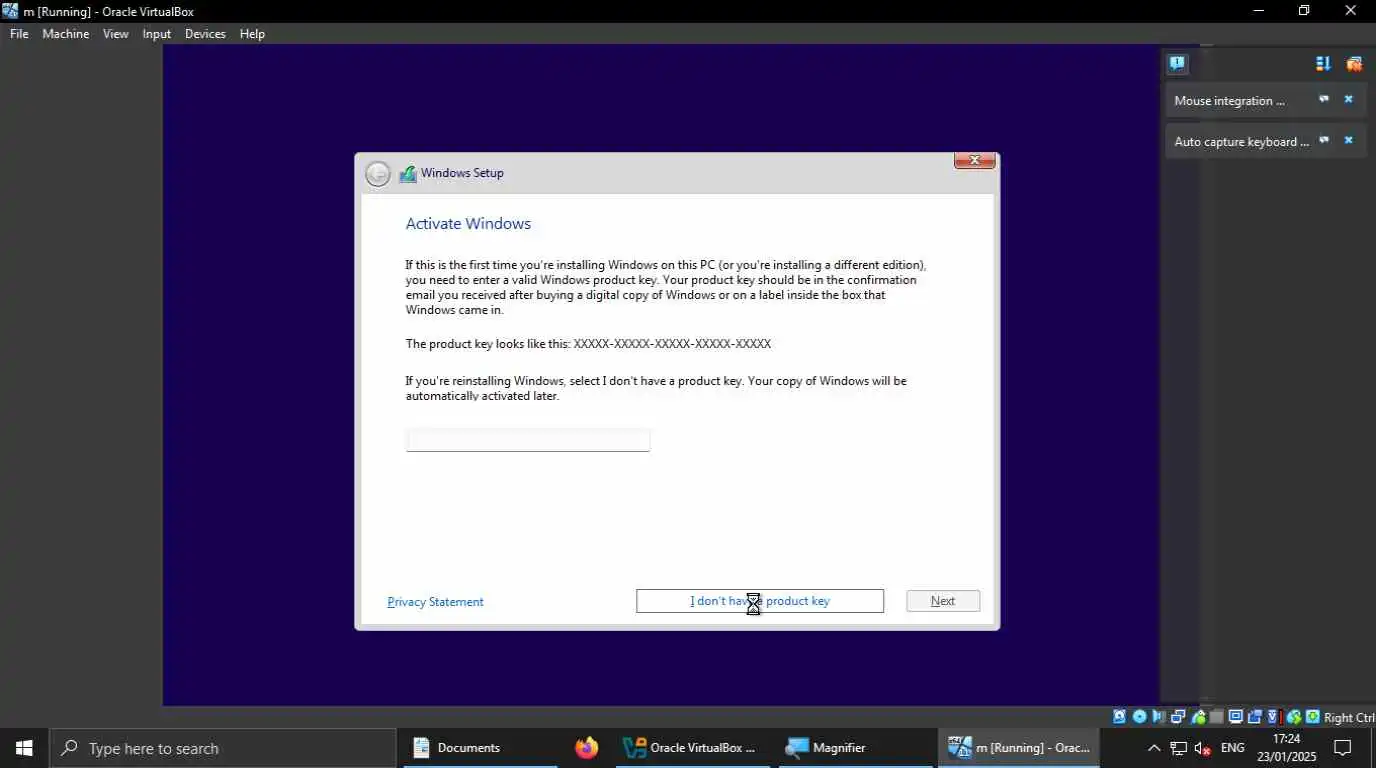Click the recording status bar icon
Screen dimensions: 1376x768
(1254, 717)
